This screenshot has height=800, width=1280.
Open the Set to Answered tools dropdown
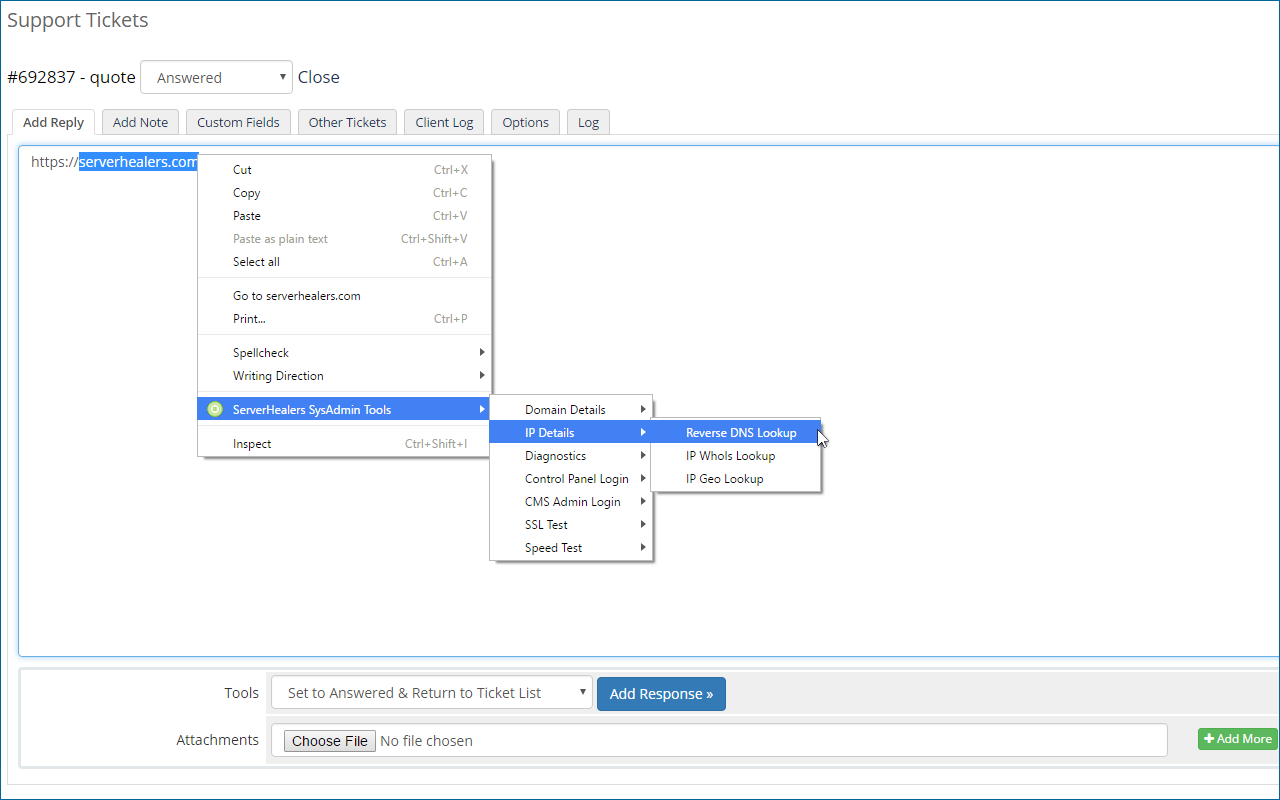432,693
